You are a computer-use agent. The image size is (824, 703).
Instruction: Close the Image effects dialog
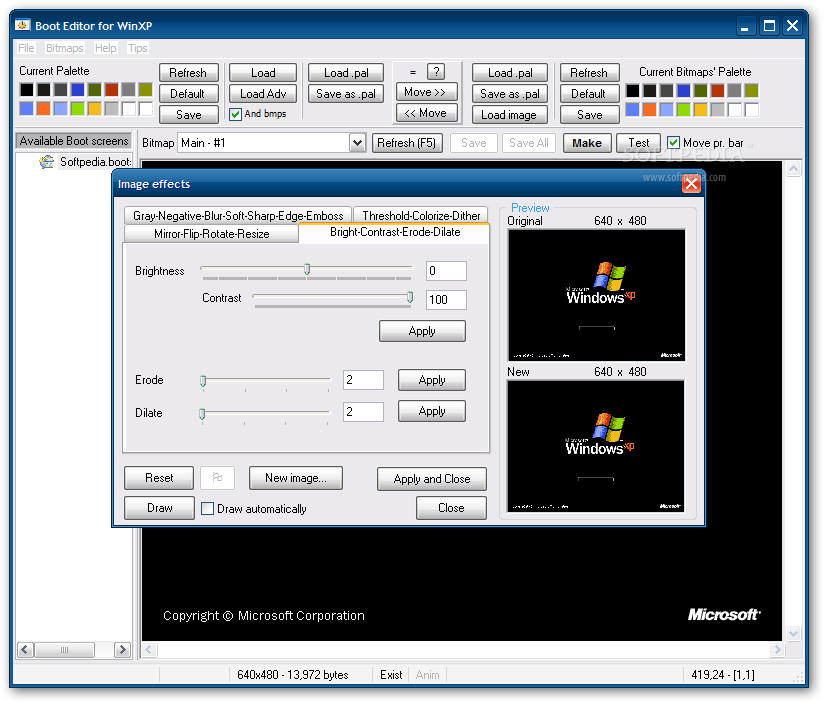tap(691, 184)
